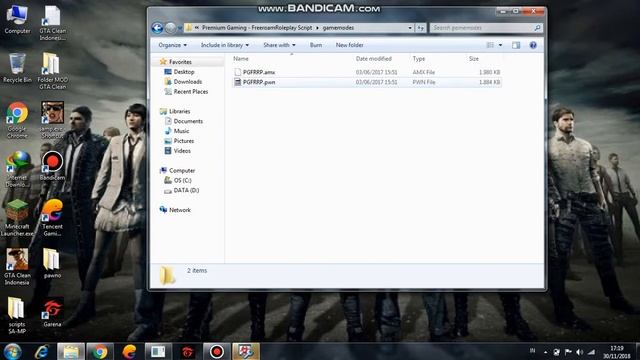Select Libraries in navigation pane
The height and width of the screenshot is (360, 640).
180,111
